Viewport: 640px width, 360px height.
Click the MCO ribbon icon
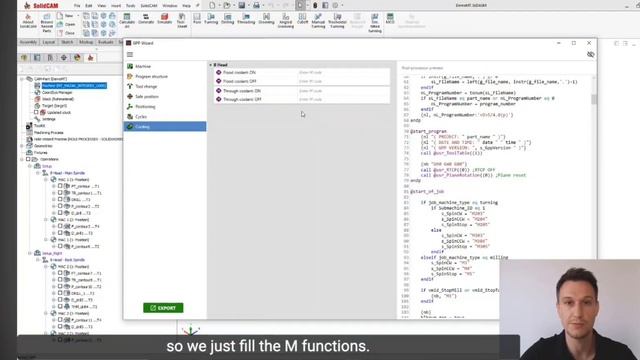(x=390, y=19)
